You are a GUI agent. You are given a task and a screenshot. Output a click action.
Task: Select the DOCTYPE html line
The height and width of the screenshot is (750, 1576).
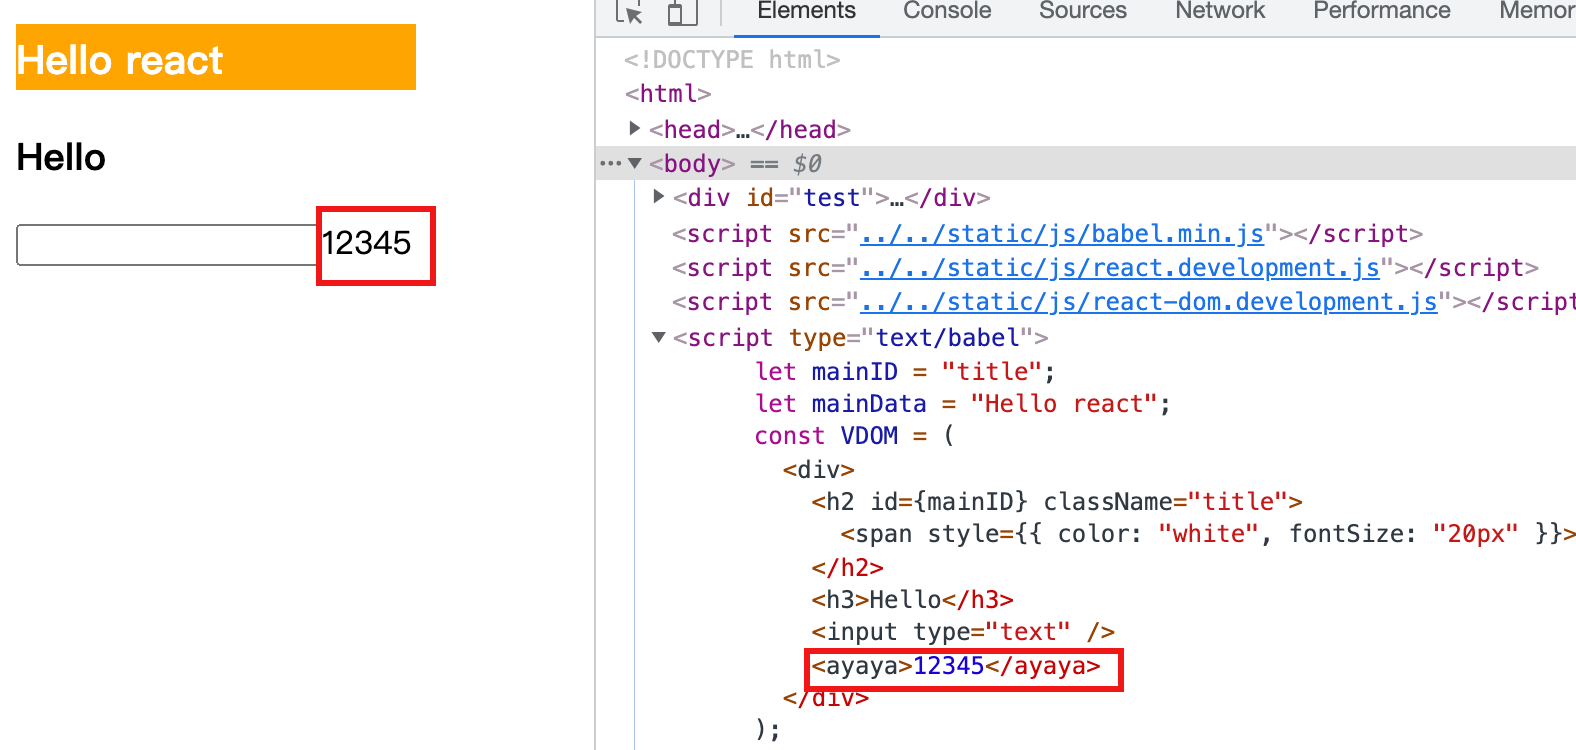[x=732, y=59]
